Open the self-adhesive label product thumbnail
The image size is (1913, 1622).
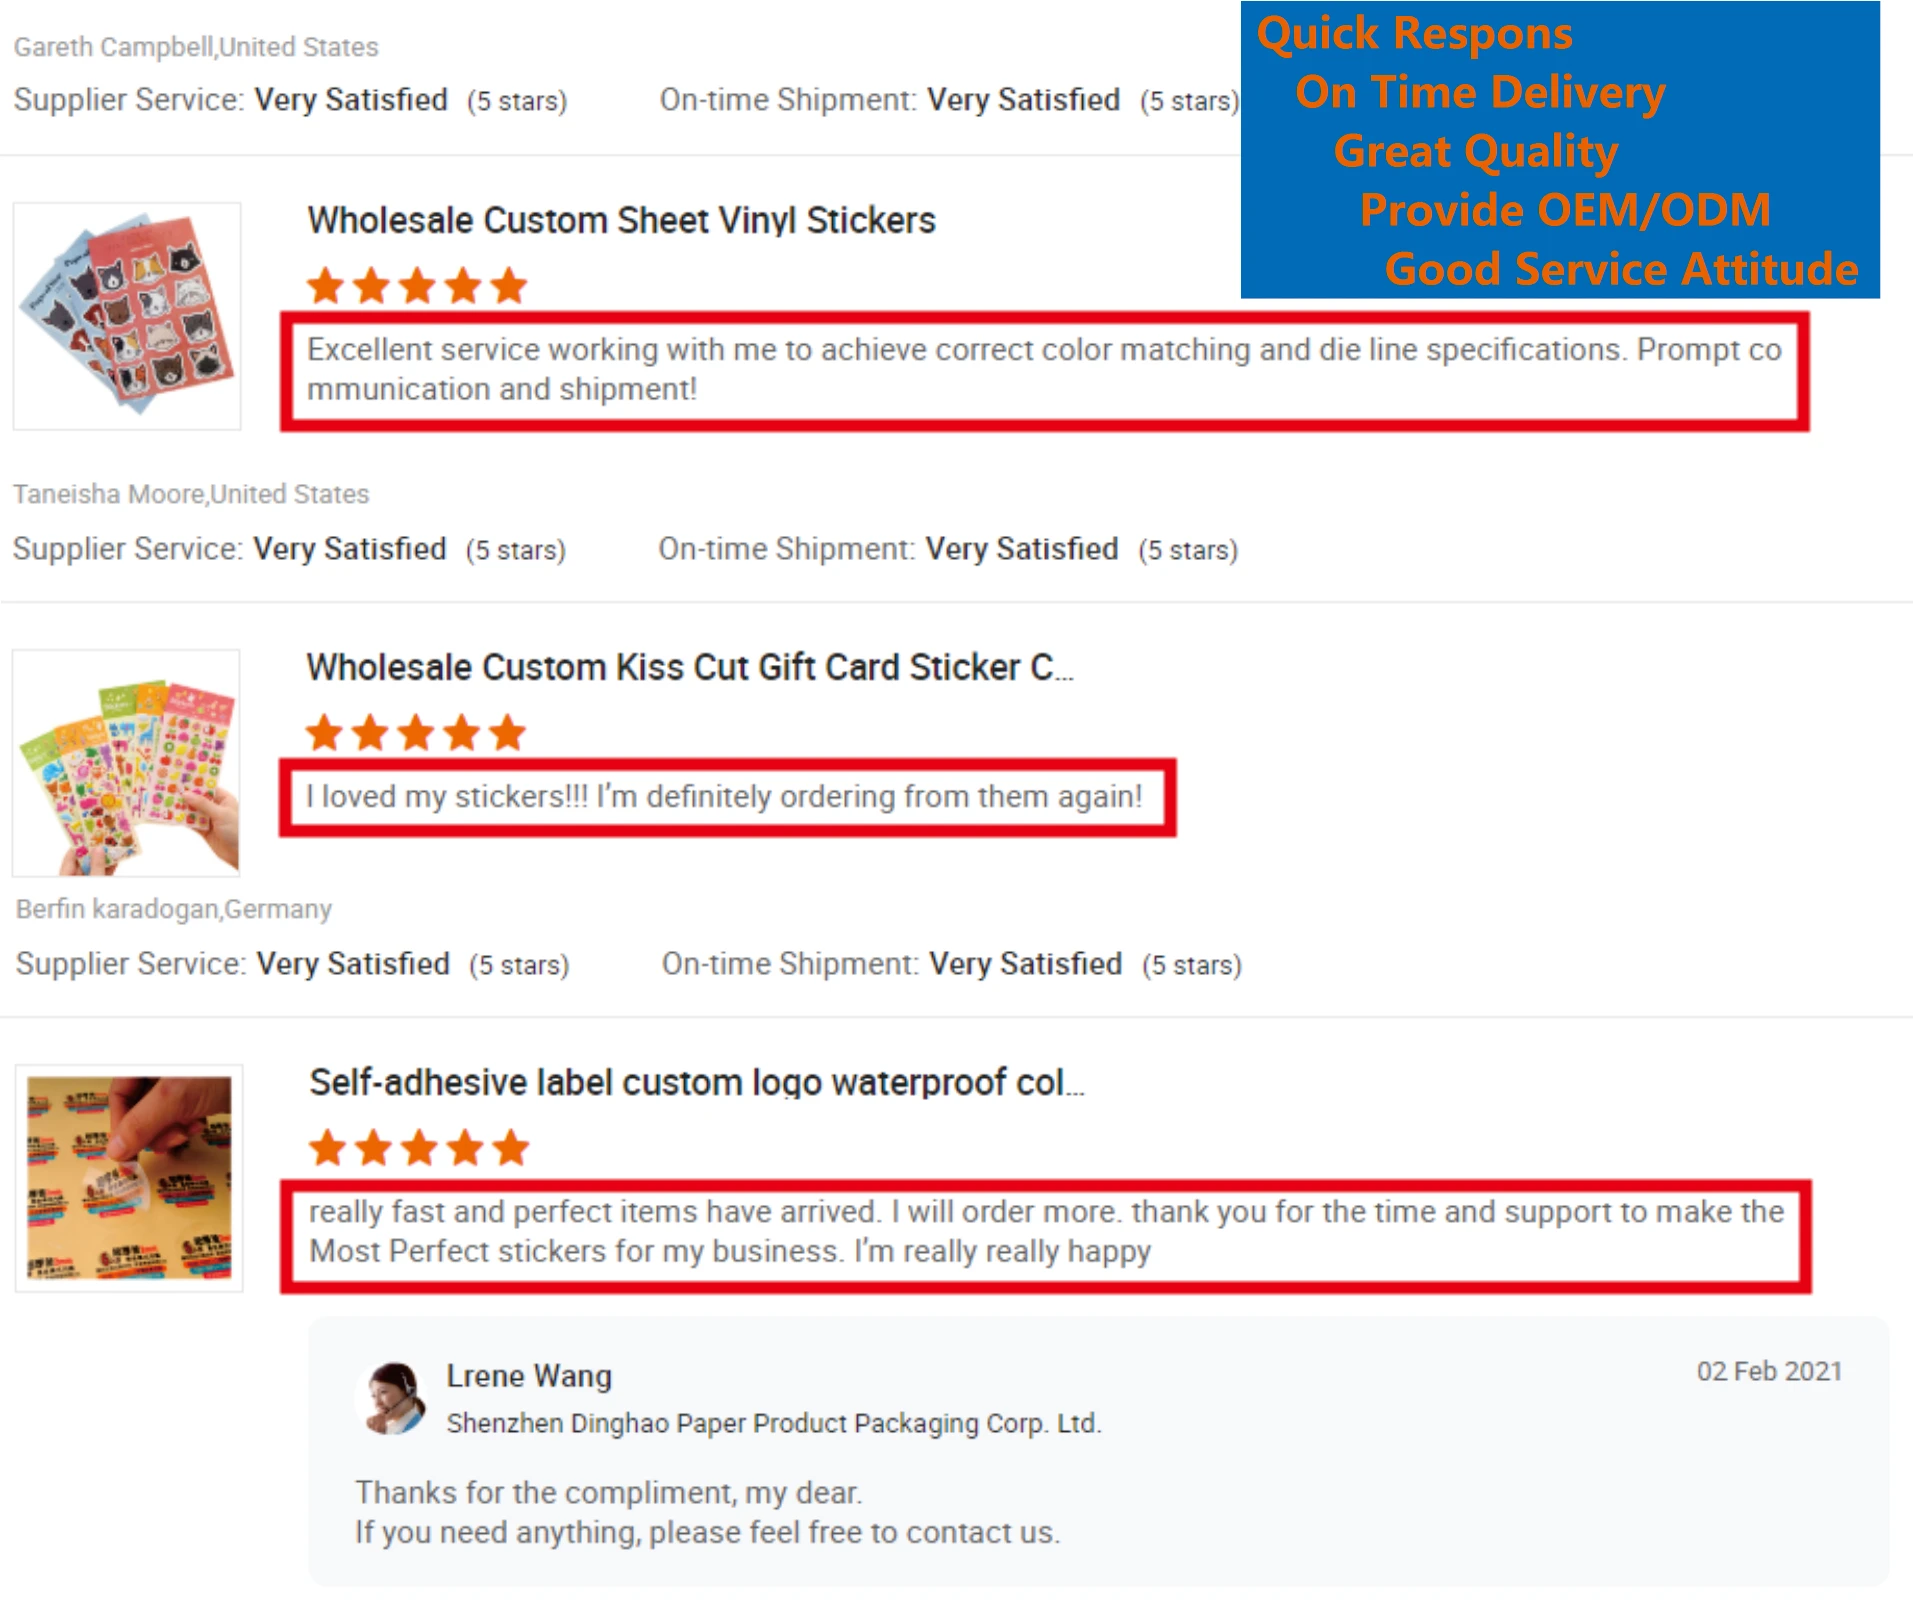point(129,1178)
